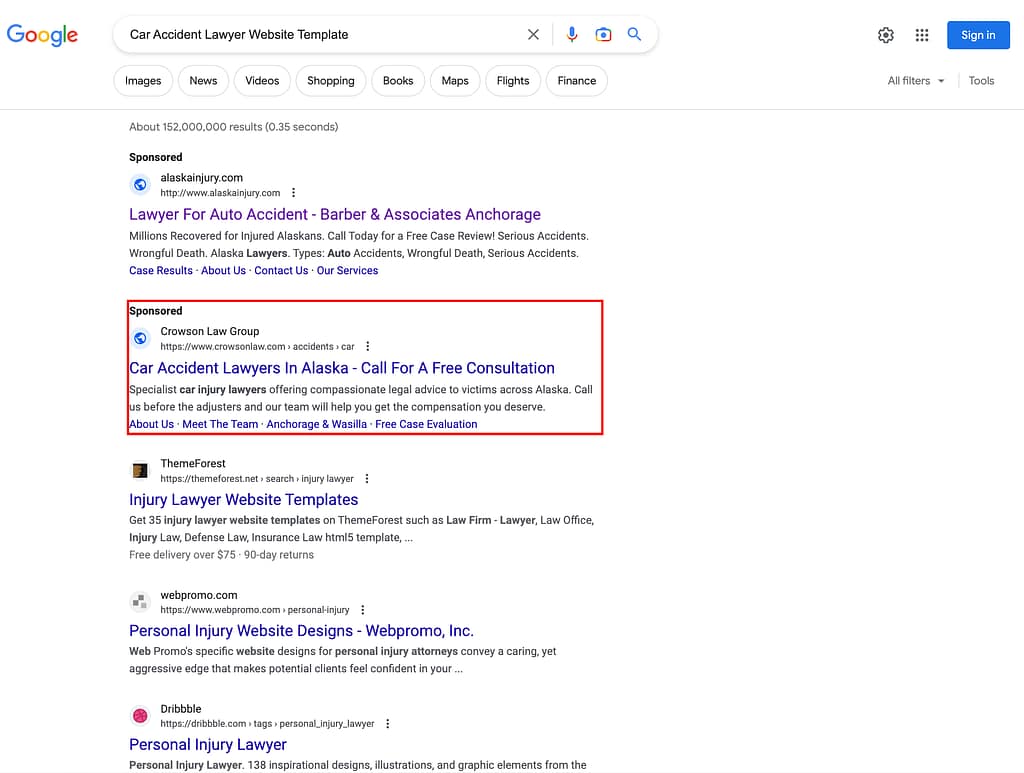This screenshot has height=773, width=1024.
Task: Switch to the Maps filter
Action: 455,81
